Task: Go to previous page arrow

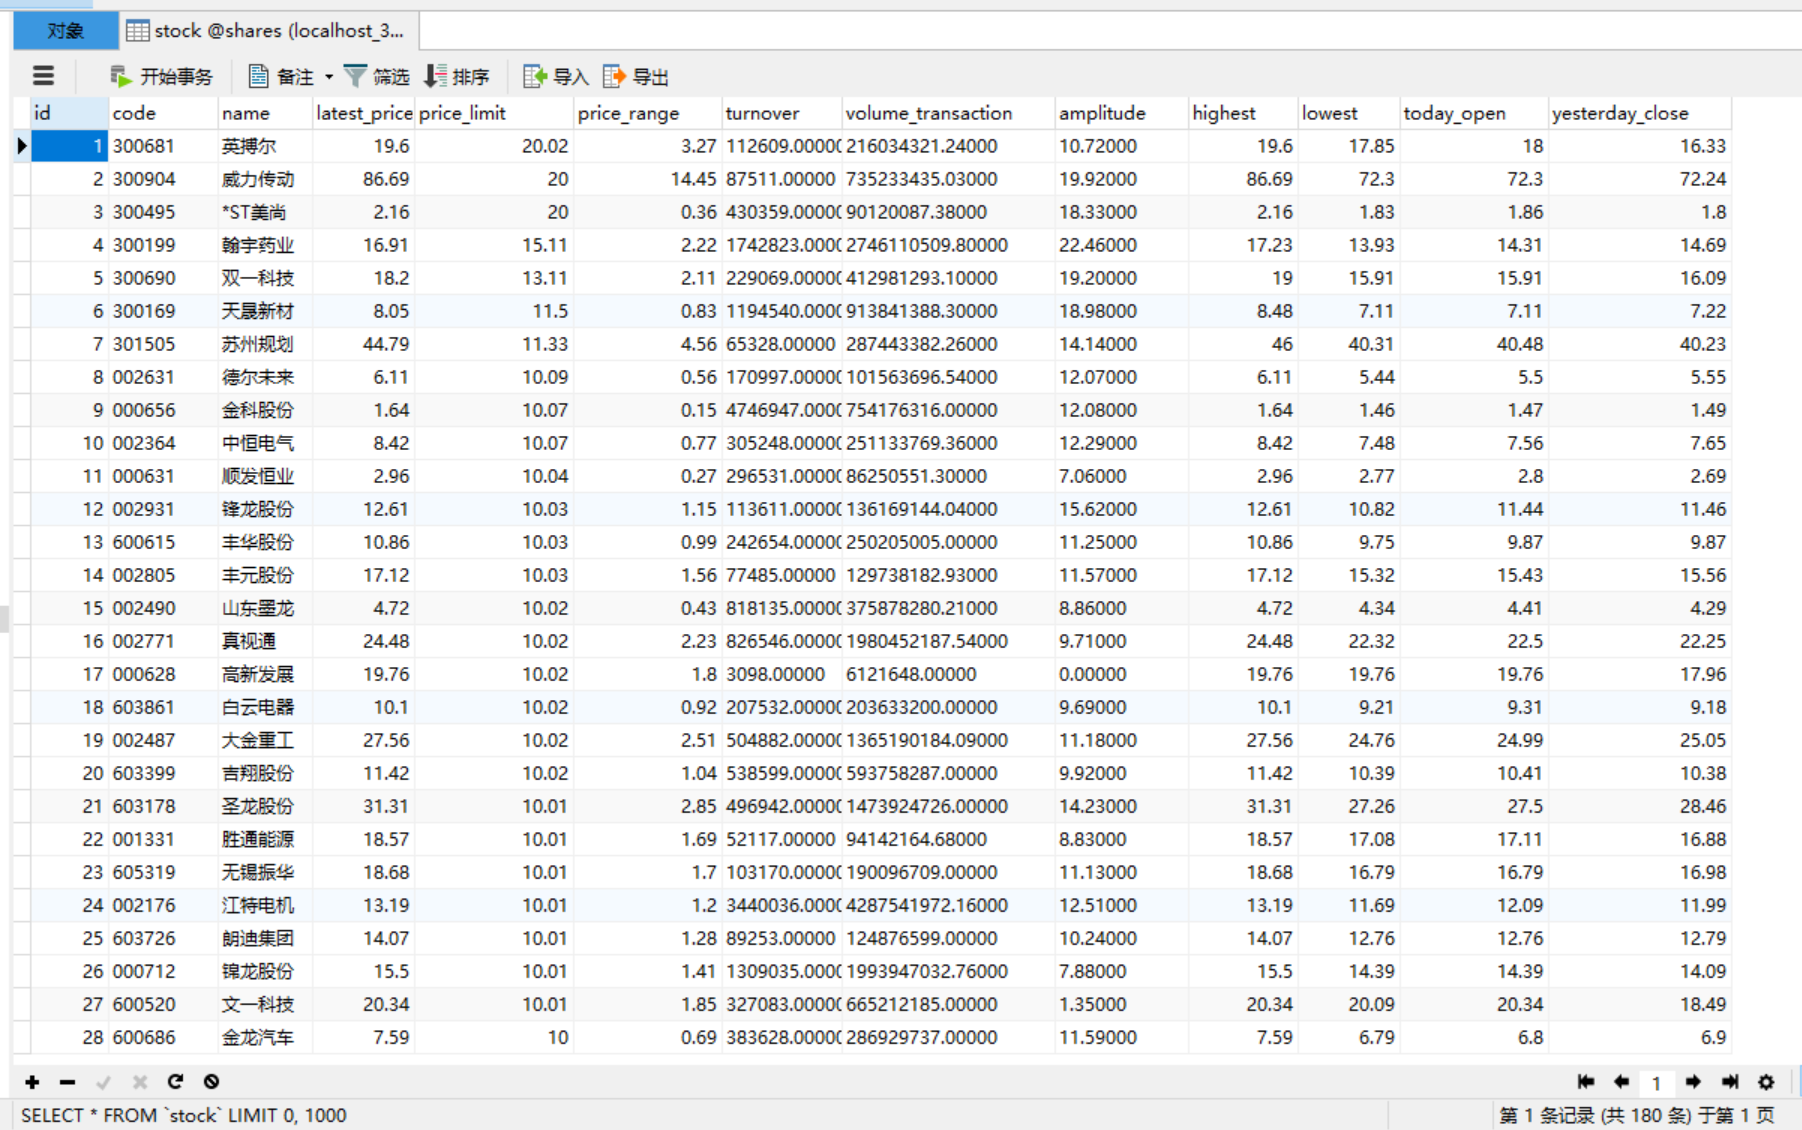Action: pyautogui.click(x=1621, y=1082)
